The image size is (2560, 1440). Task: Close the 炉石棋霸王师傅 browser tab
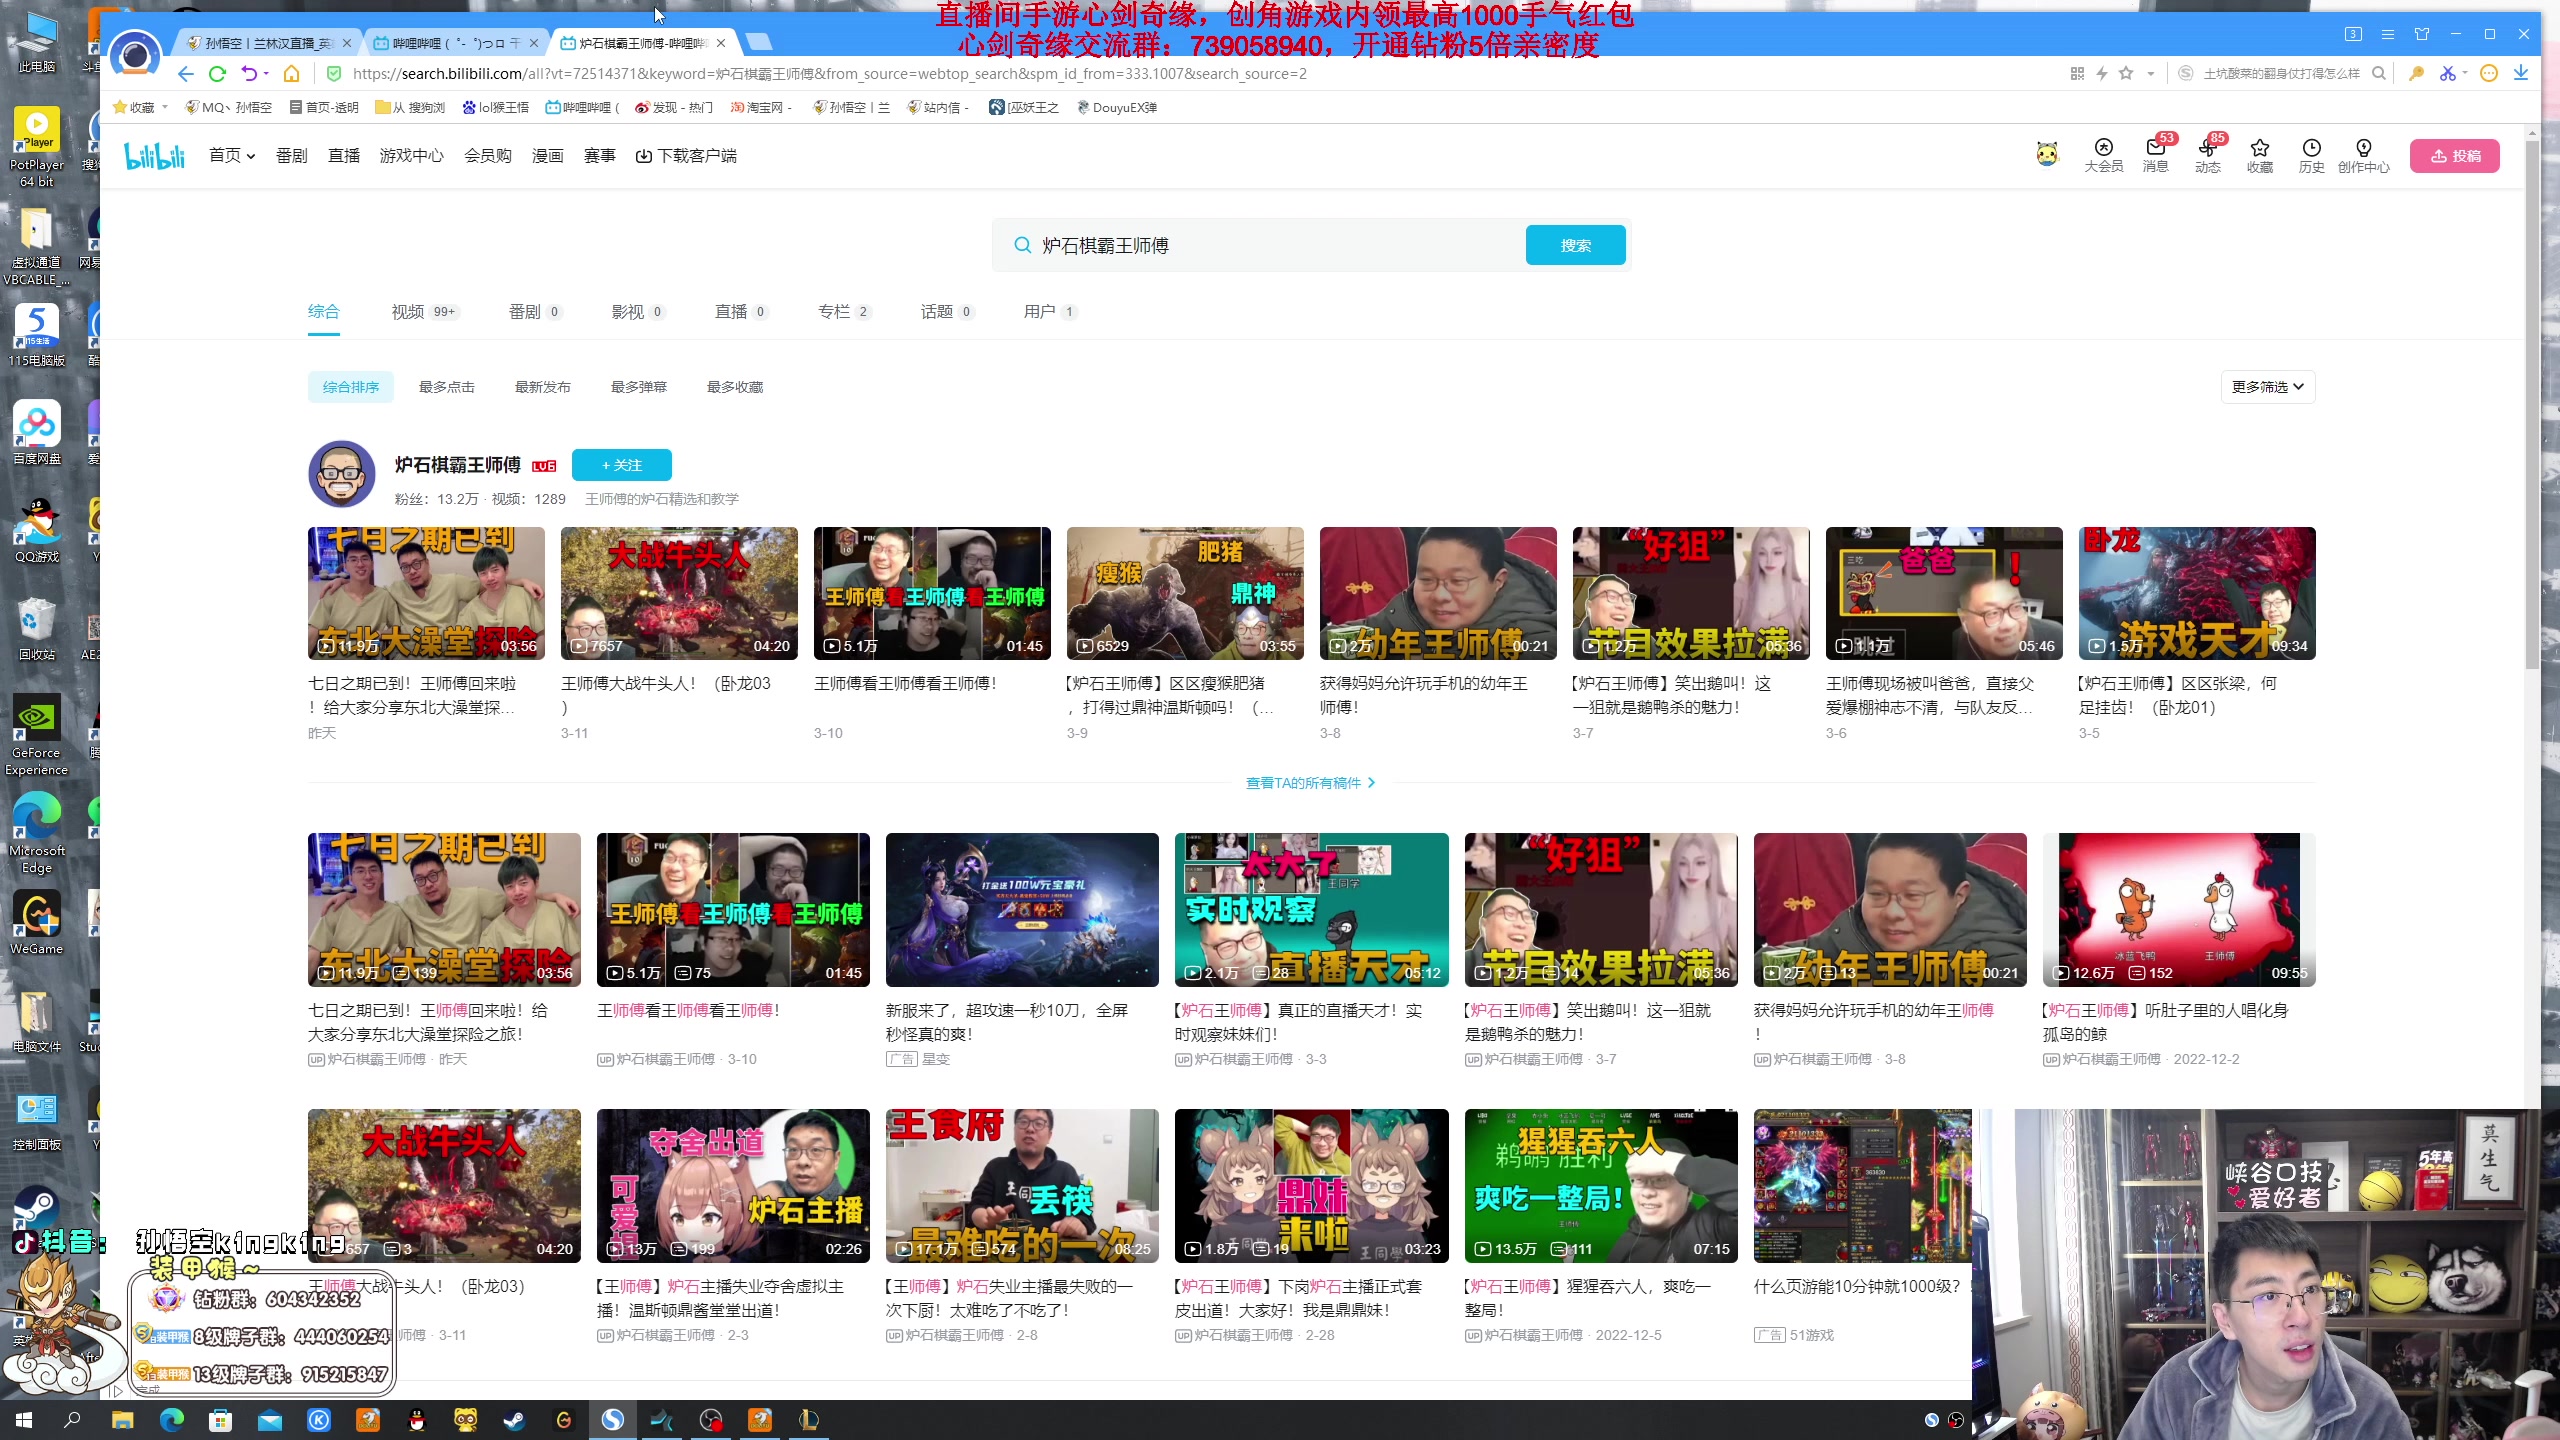[721, 43]
